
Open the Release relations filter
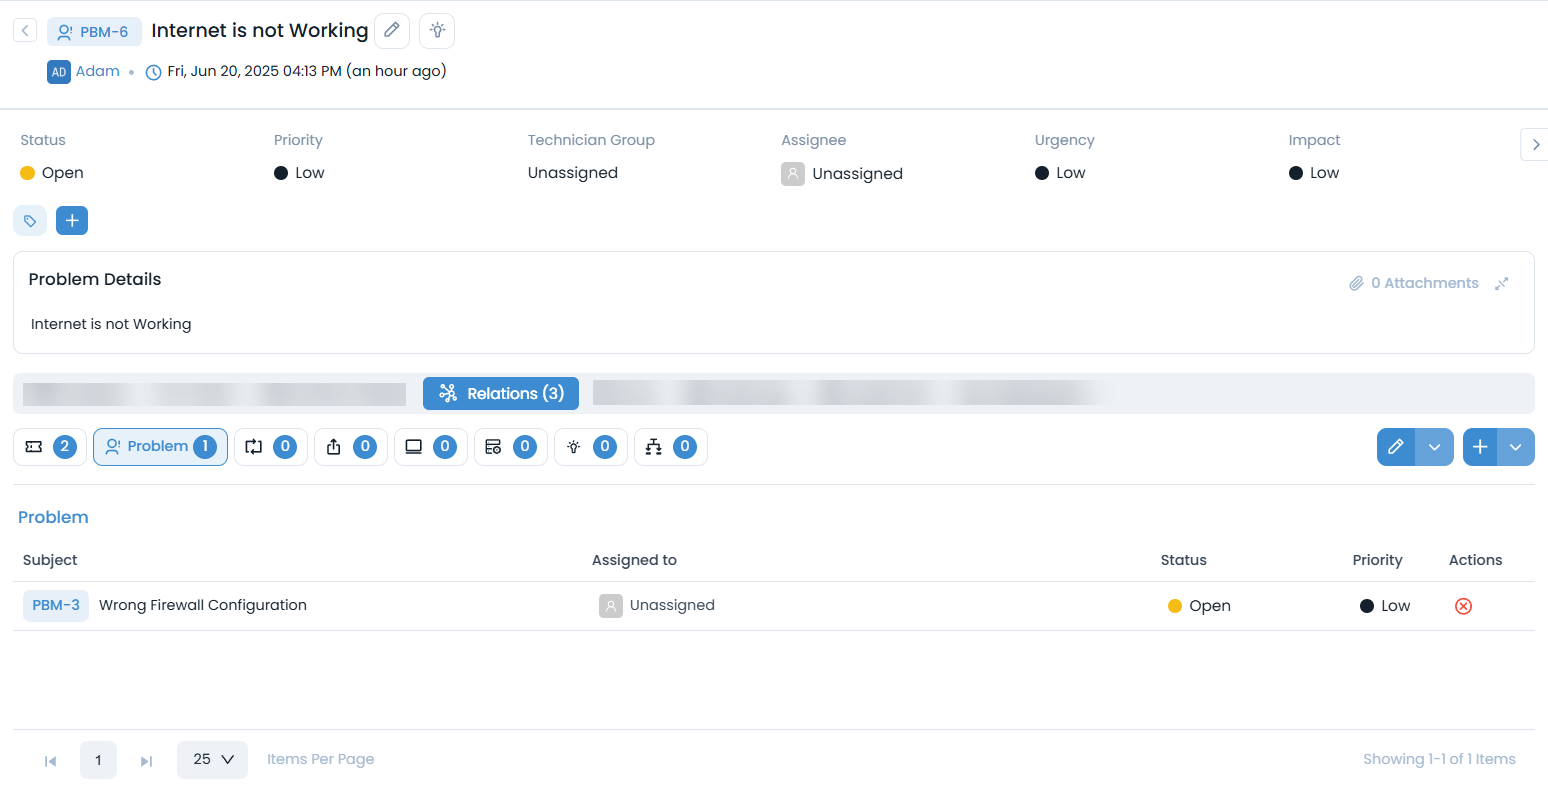pyautogui.click(x=350, y=447)
